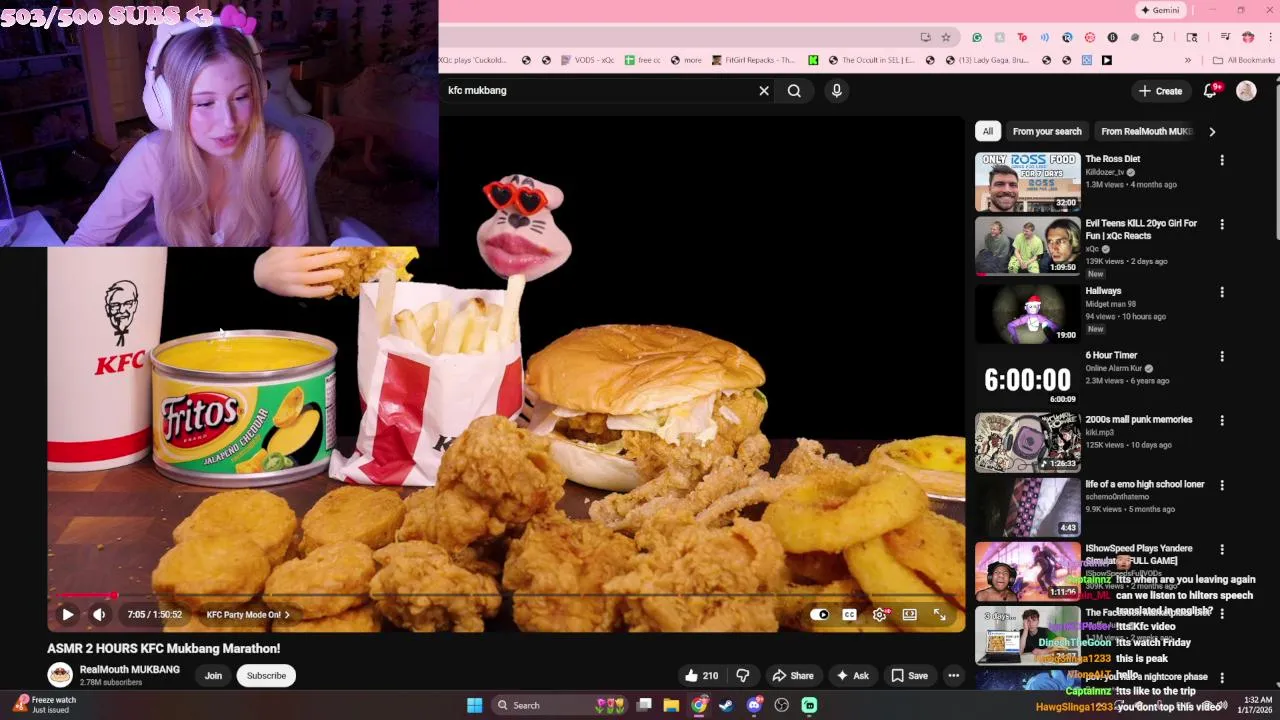Viewport: 1280px width, 720px height.
Task: Seek on the red video progress bar
Action: (x=506, y=596)
